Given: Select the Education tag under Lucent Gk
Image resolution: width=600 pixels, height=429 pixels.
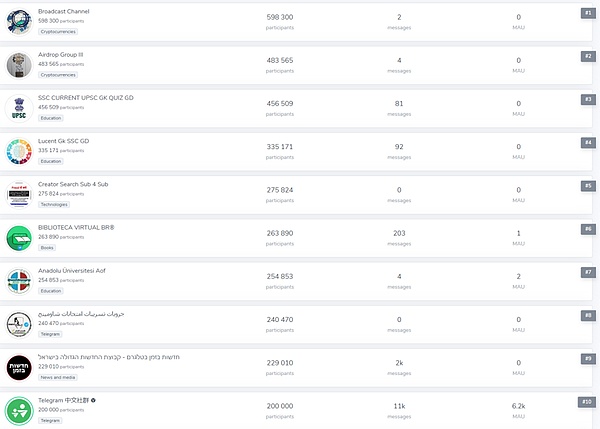Looking at the screenshot, I should click(51, 161).
